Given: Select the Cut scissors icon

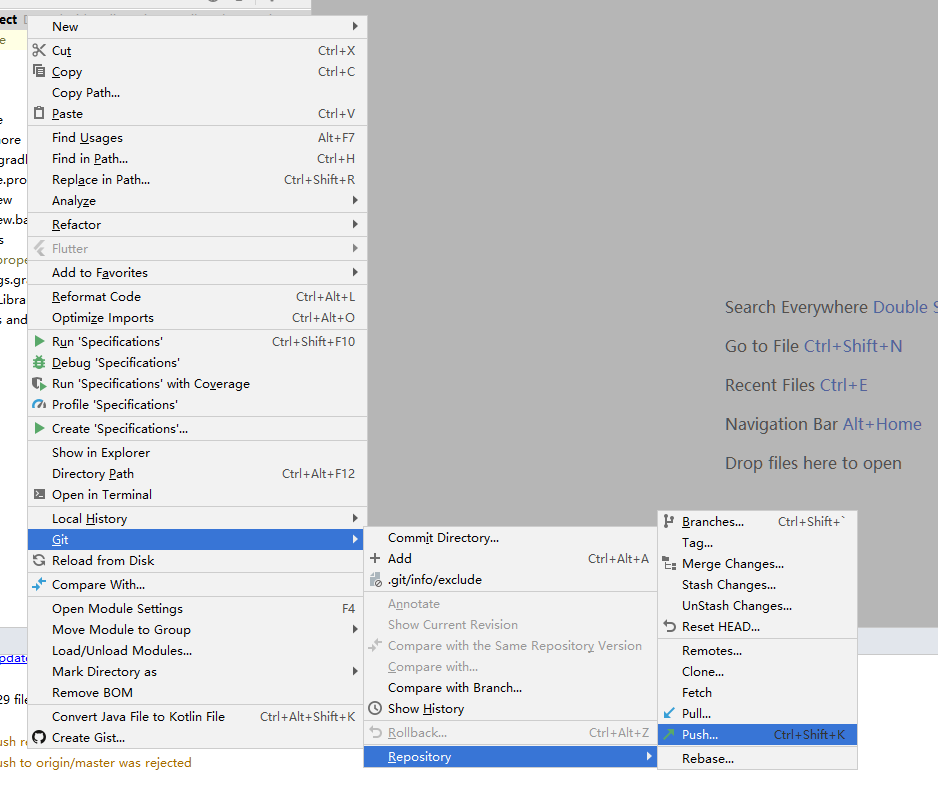Looking at the screenshot, I should [38, 50].
